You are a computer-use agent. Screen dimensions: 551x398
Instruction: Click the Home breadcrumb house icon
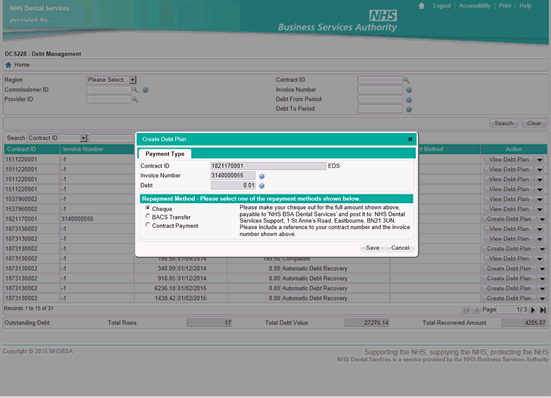coord(8,65)
